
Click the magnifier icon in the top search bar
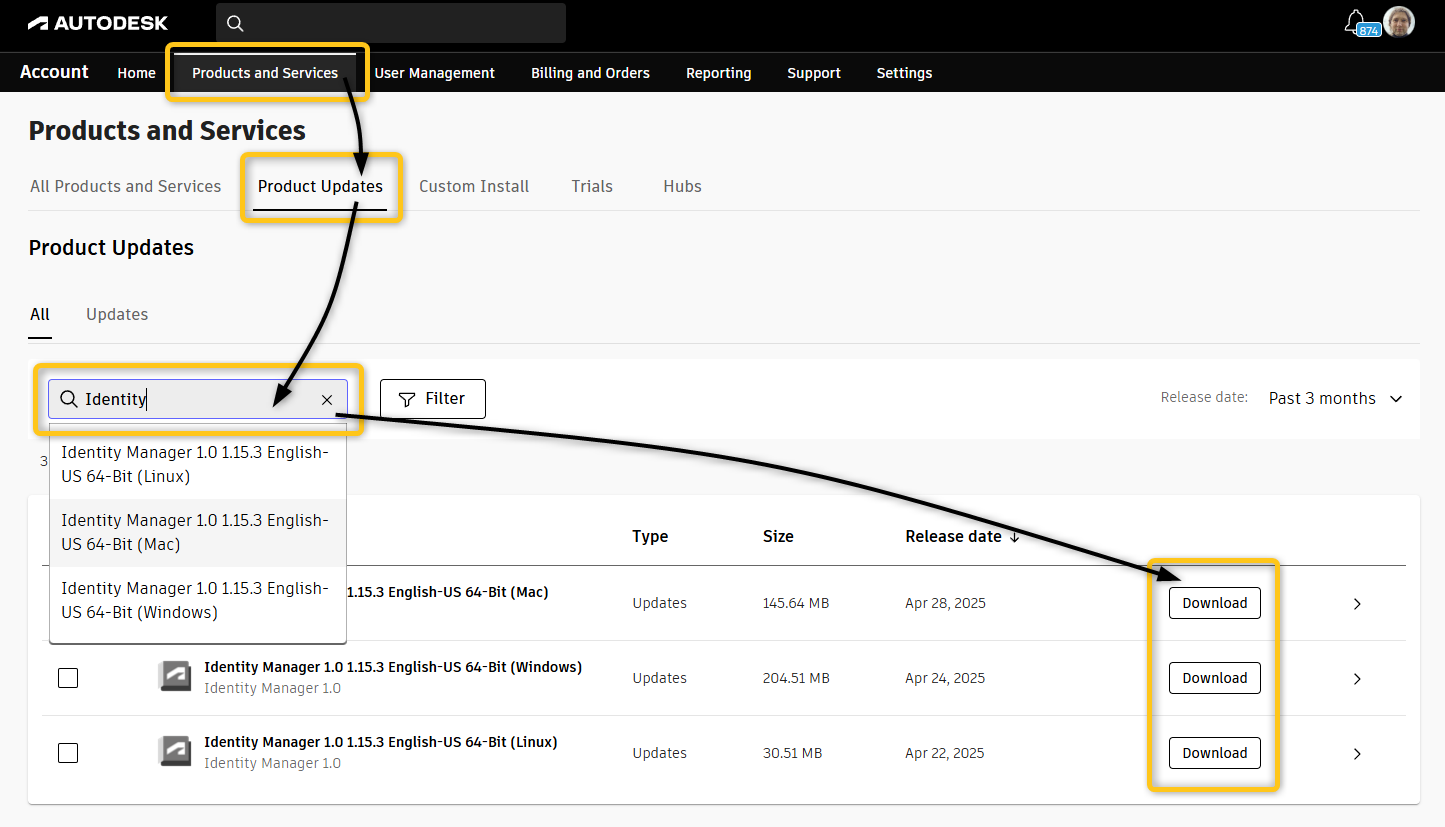[235, 22]
